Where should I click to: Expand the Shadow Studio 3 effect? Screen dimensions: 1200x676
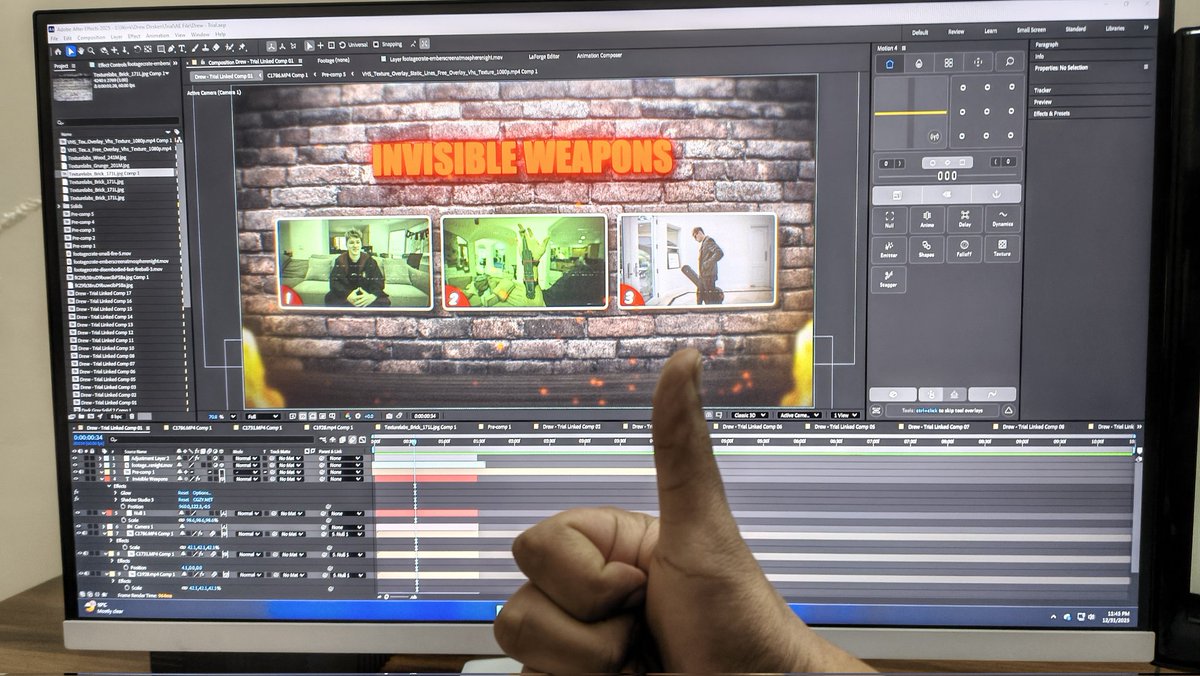[115, 500]
